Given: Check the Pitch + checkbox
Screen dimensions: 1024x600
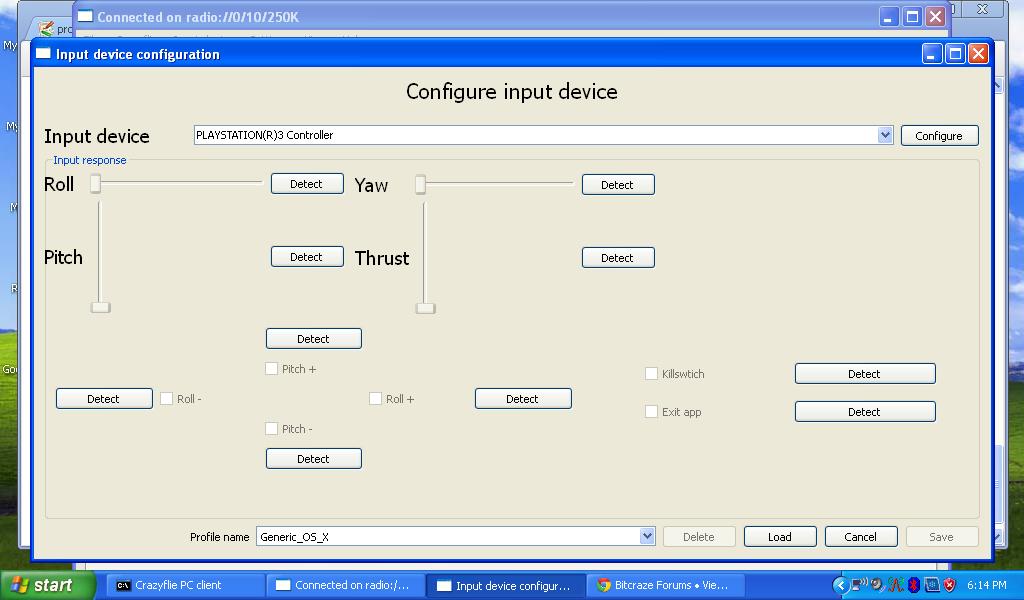Looking at the screenshot, I should 272,369.
